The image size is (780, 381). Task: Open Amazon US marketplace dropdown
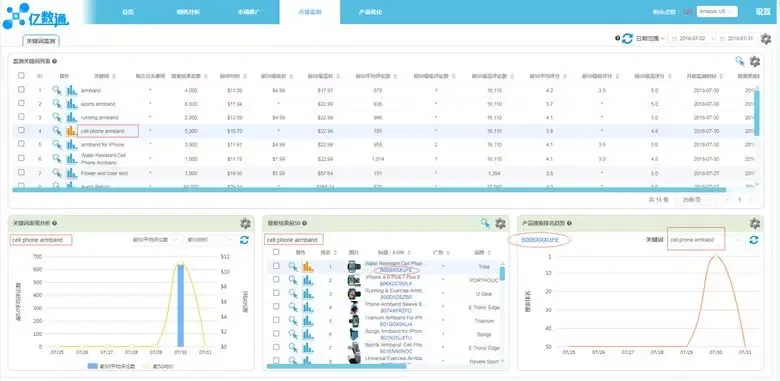pyautogui.click(x=717, y=11)
